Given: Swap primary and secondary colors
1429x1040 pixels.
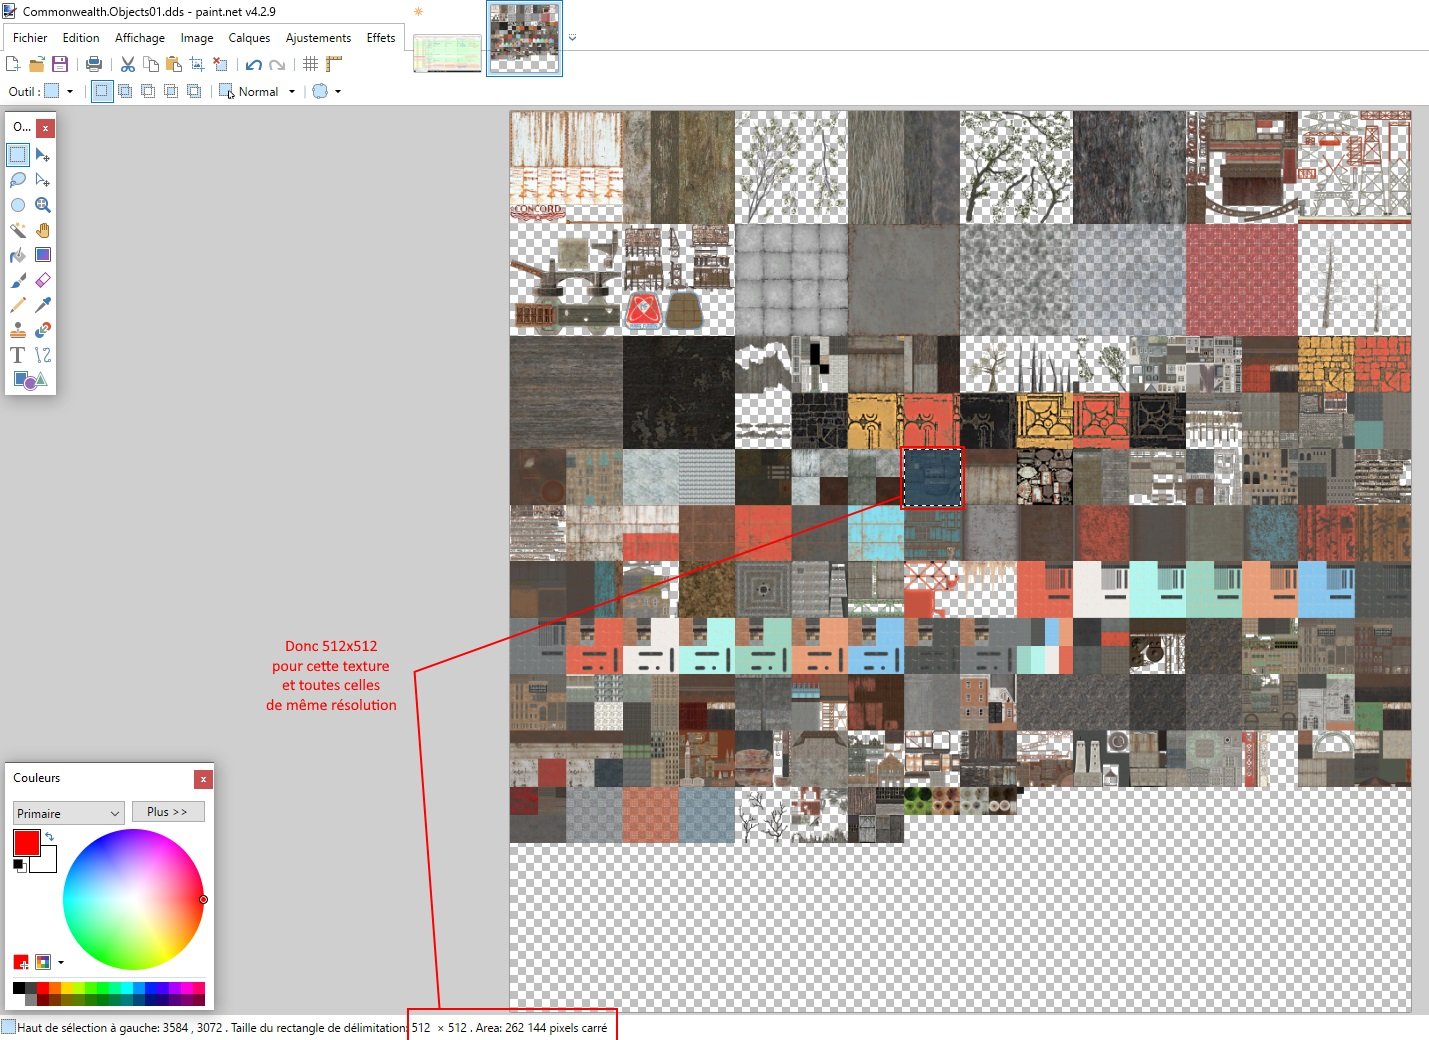Looking at the screenshot, I should [49, 836].
